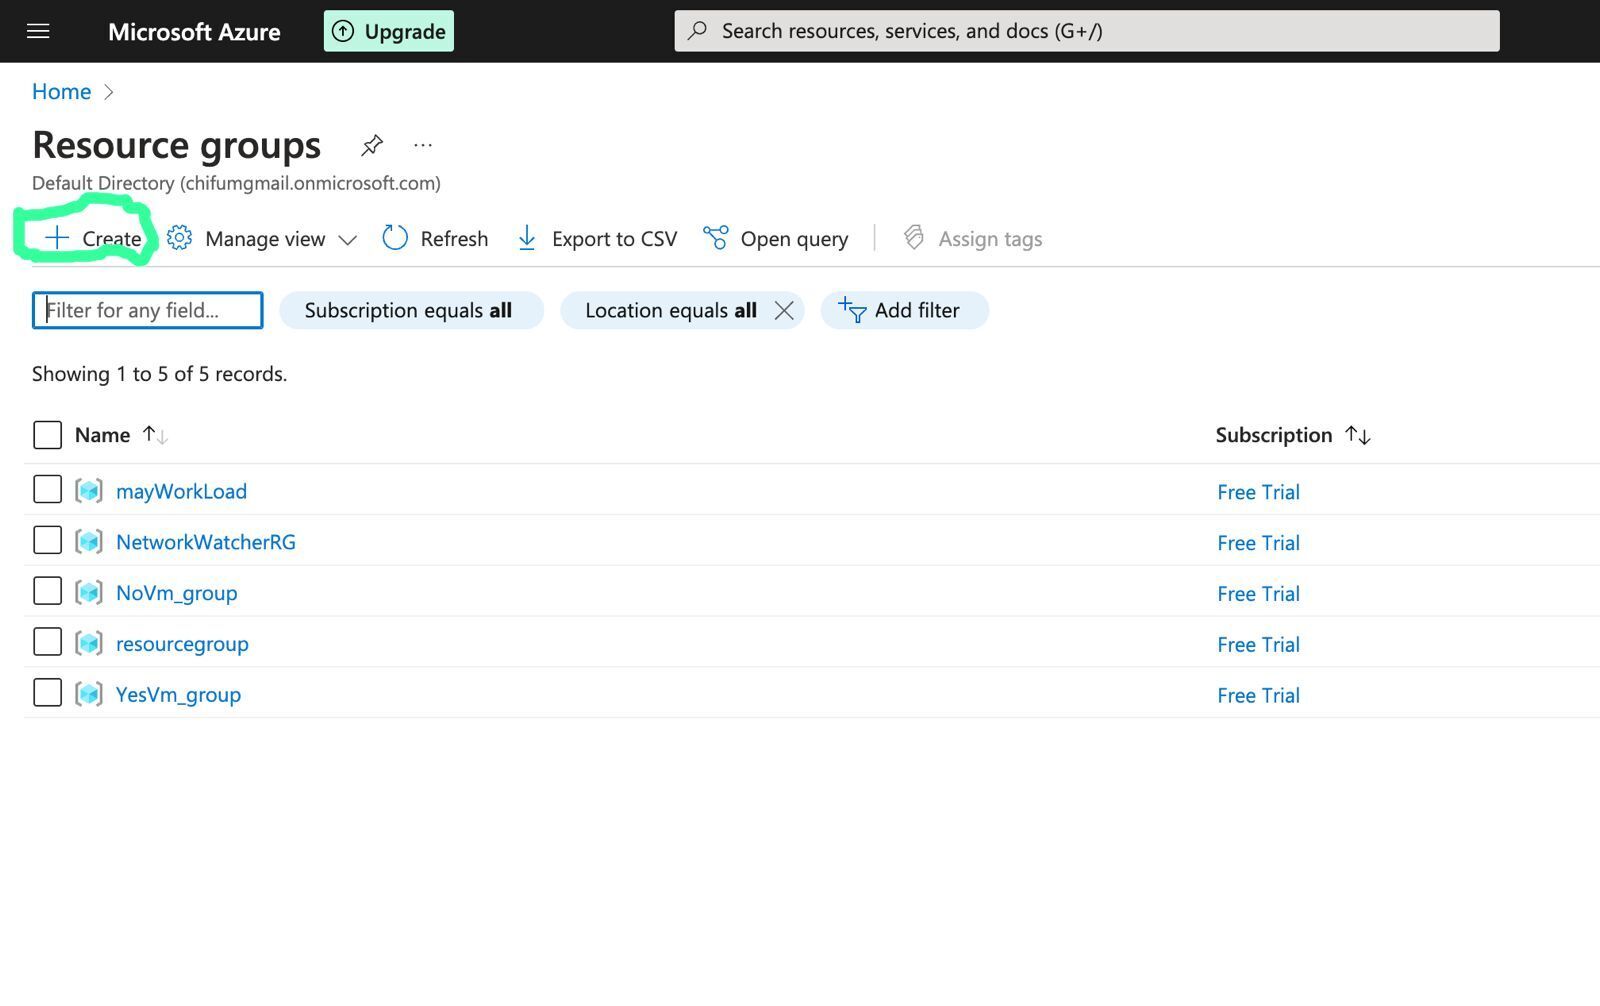Screen dimensions: 1600x1006
Task: Check the resourcegroup row checkbox
Action: 47,642
